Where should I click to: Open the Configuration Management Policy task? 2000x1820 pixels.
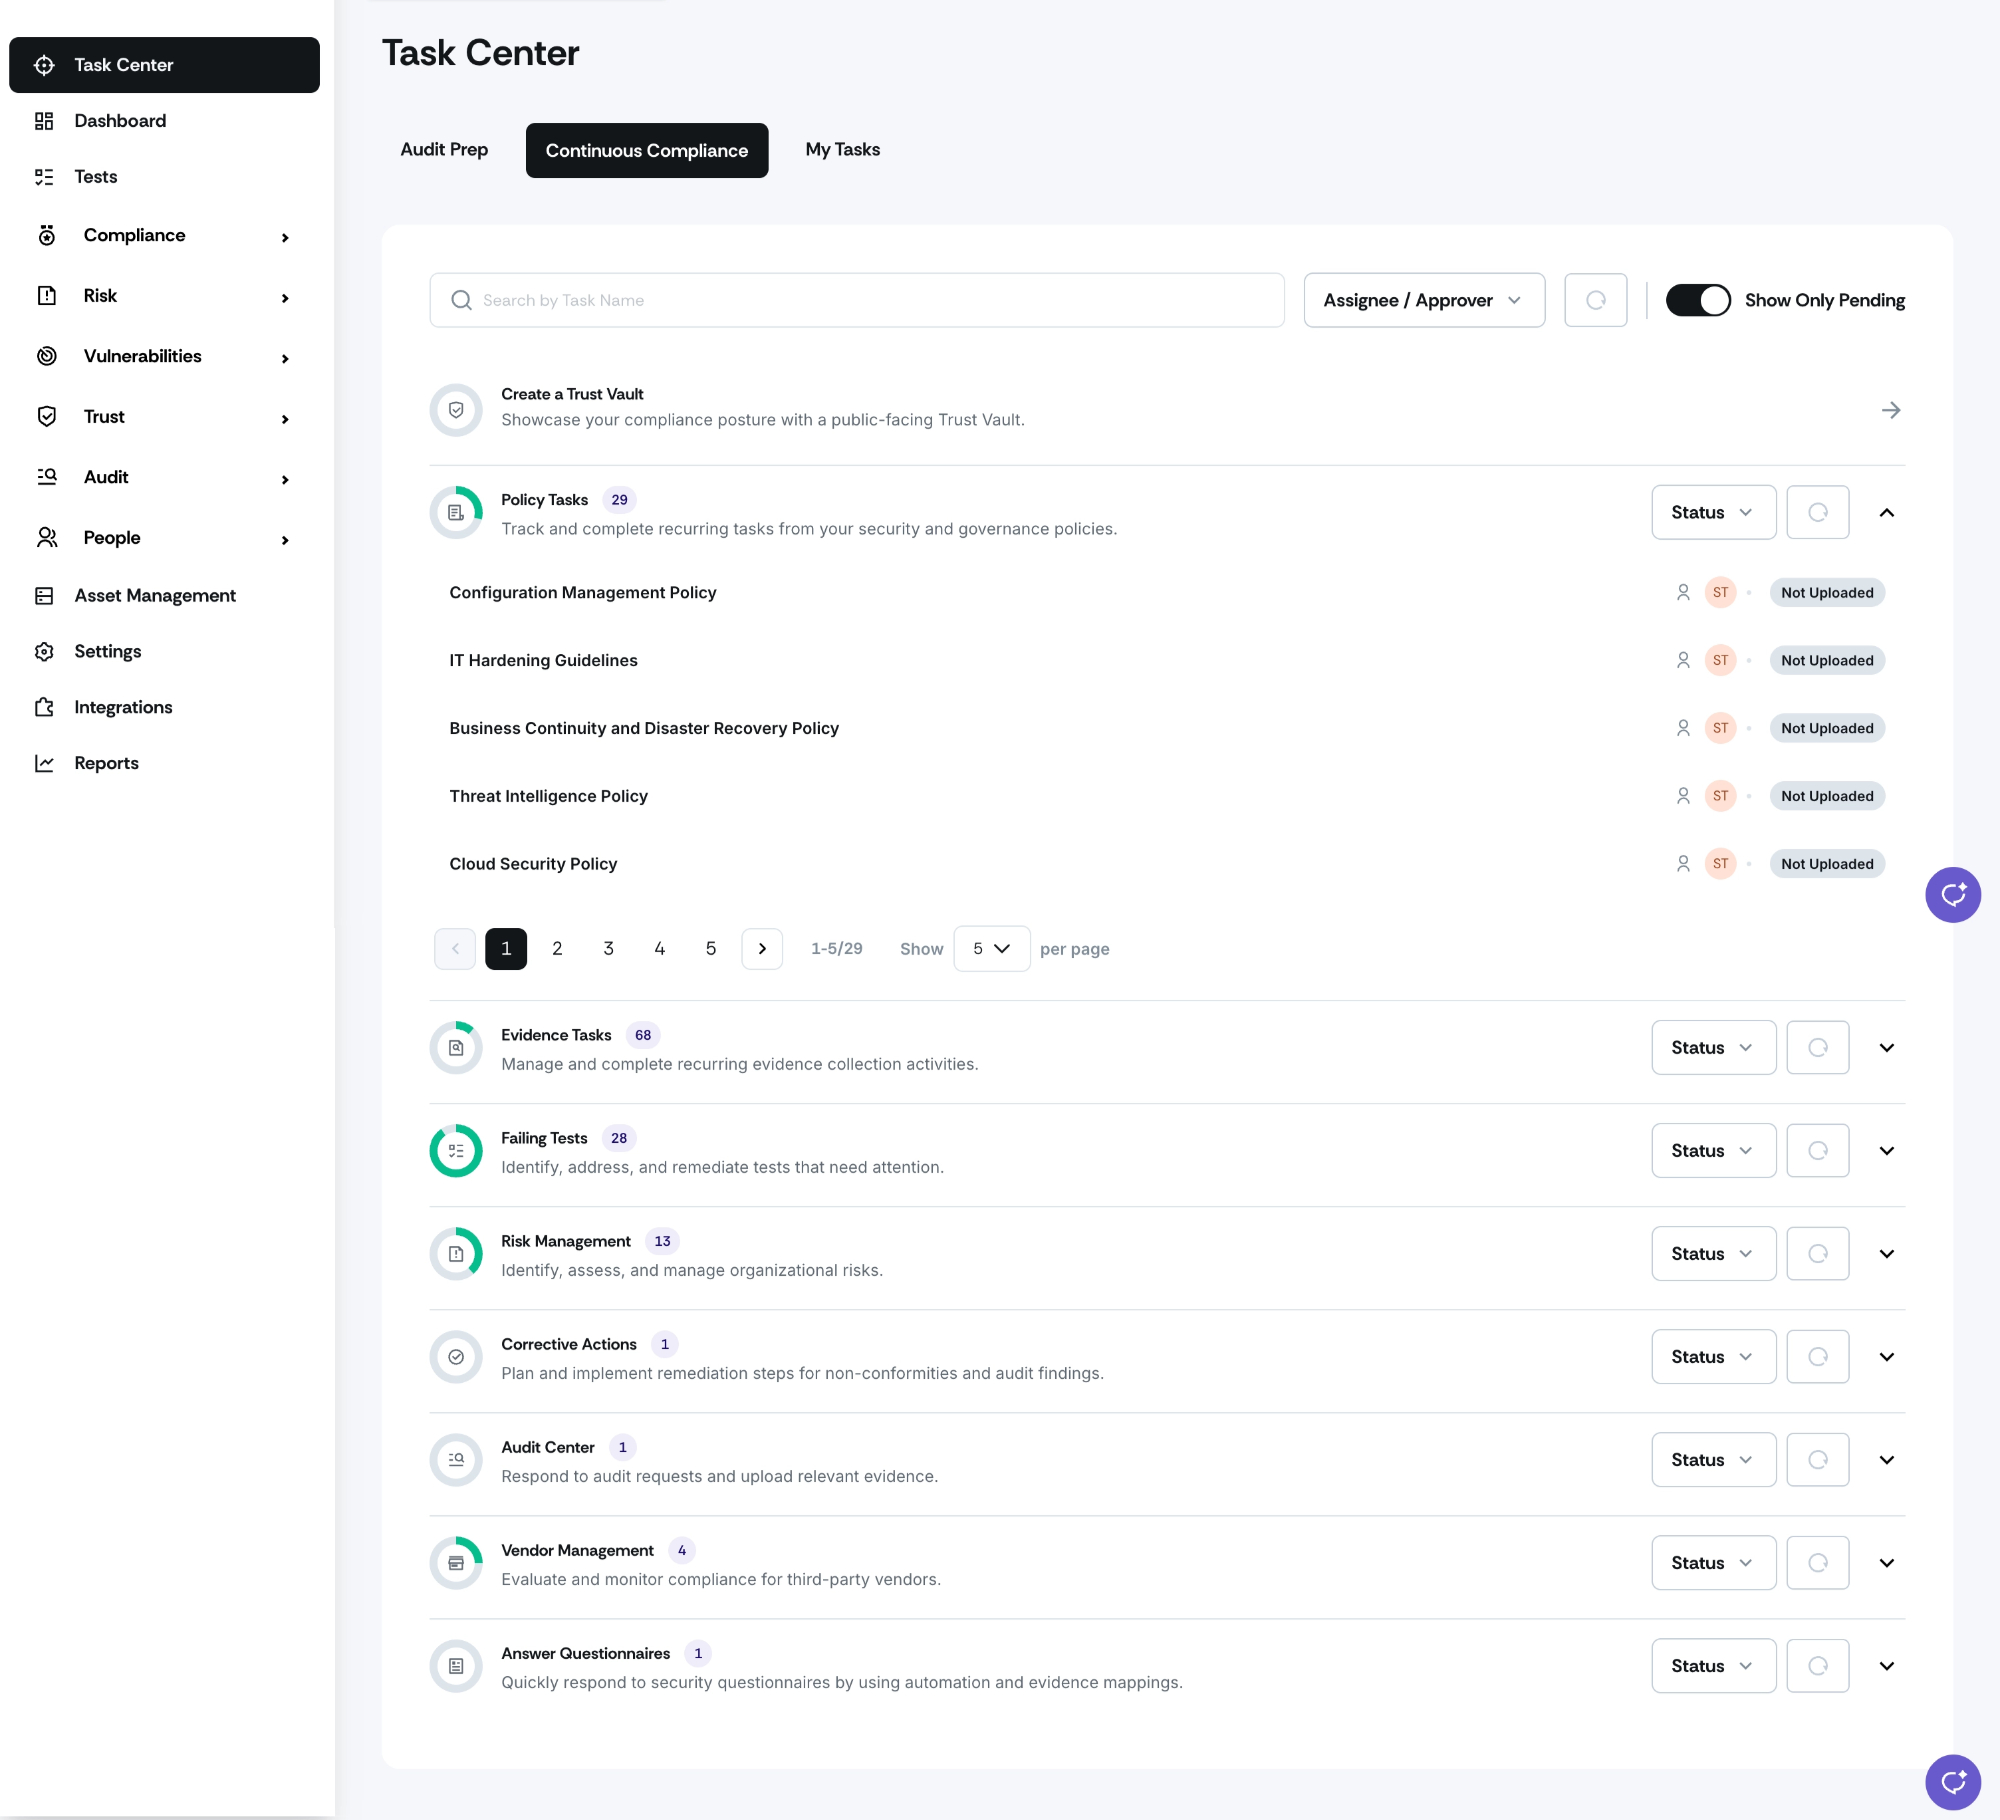583,593
